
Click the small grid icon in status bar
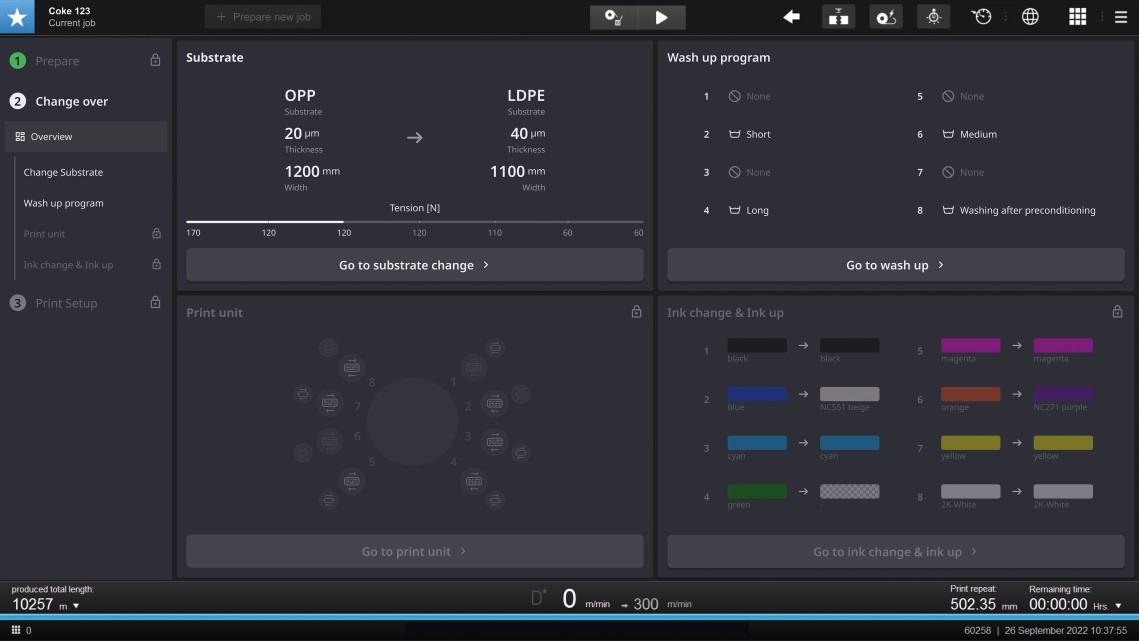[x=16, y=630]
